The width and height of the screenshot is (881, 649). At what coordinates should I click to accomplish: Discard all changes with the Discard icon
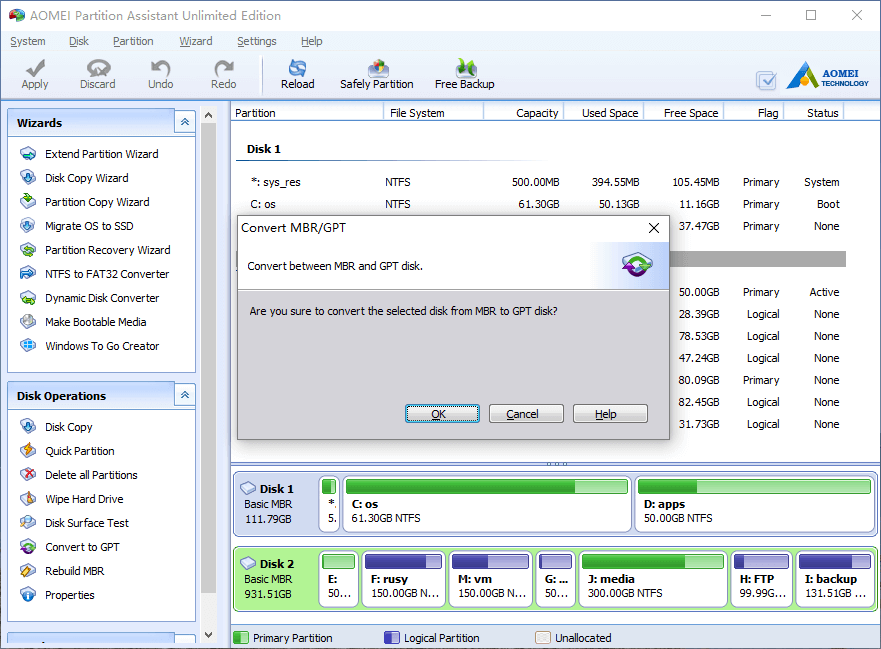pyautogui.click(x=97, y=73)
